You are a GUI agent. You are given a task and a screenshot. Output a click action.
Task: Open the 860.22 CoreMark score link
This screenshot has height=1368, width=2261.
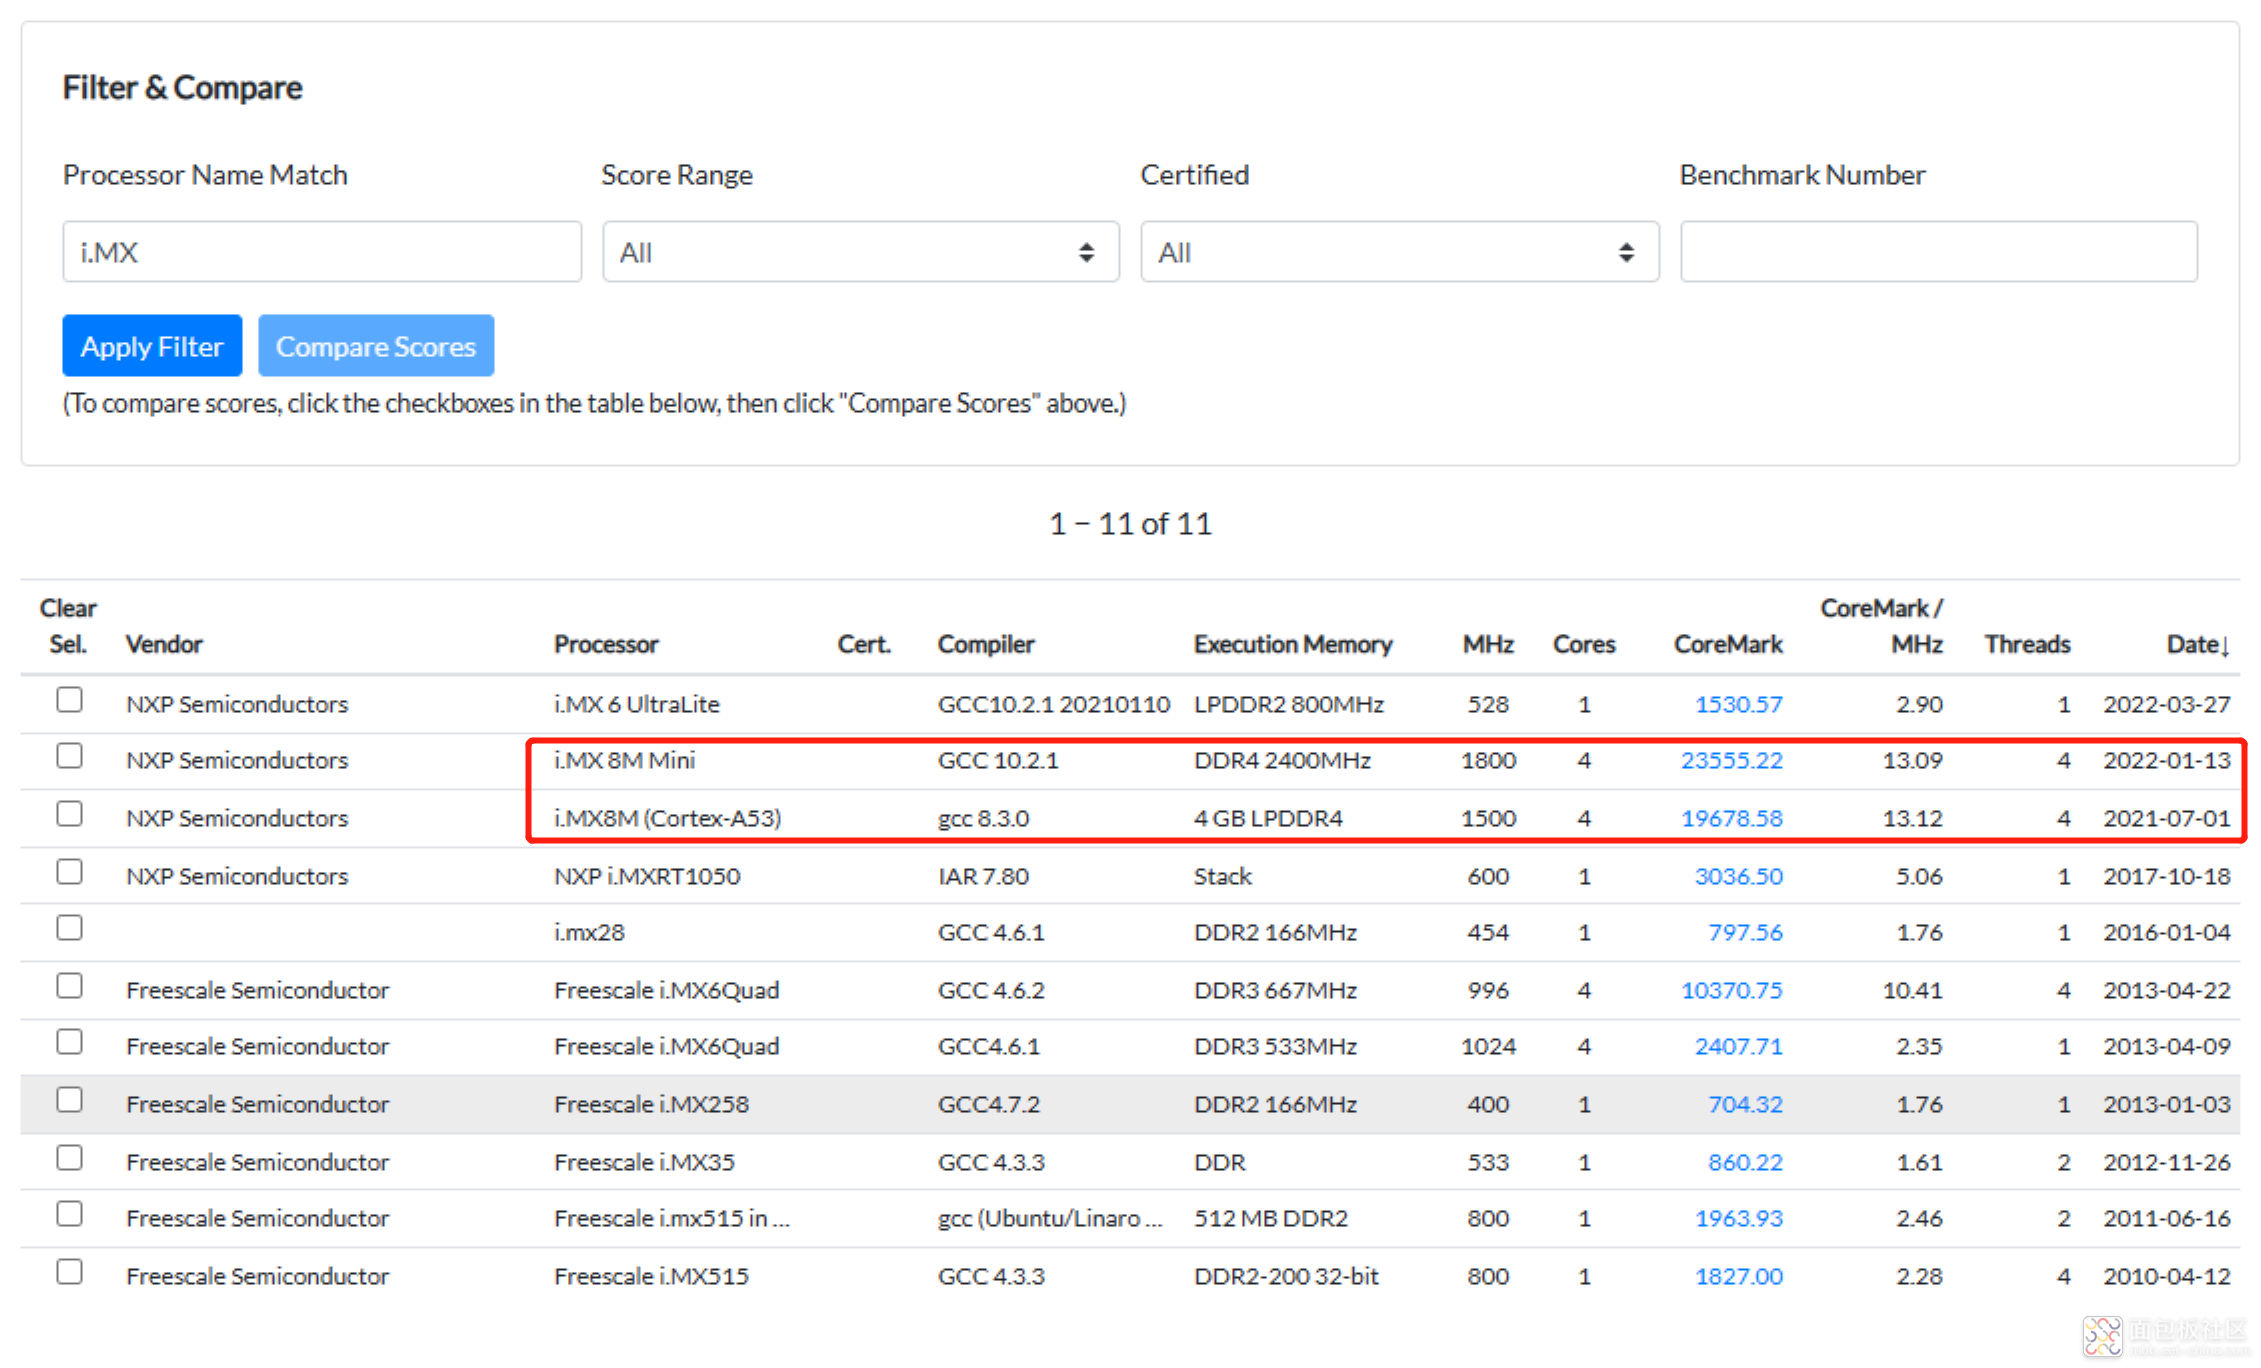pos(1745,1162)
